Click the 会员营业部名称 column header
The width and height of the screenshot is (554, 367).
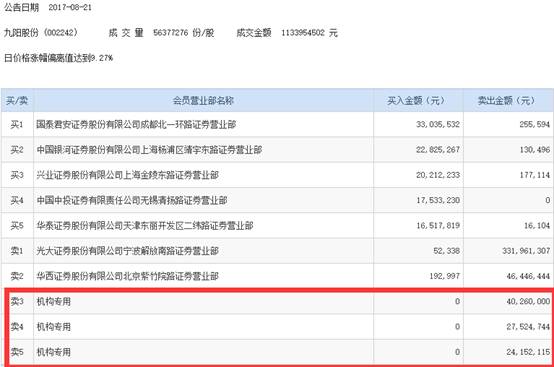pos(203,101)
